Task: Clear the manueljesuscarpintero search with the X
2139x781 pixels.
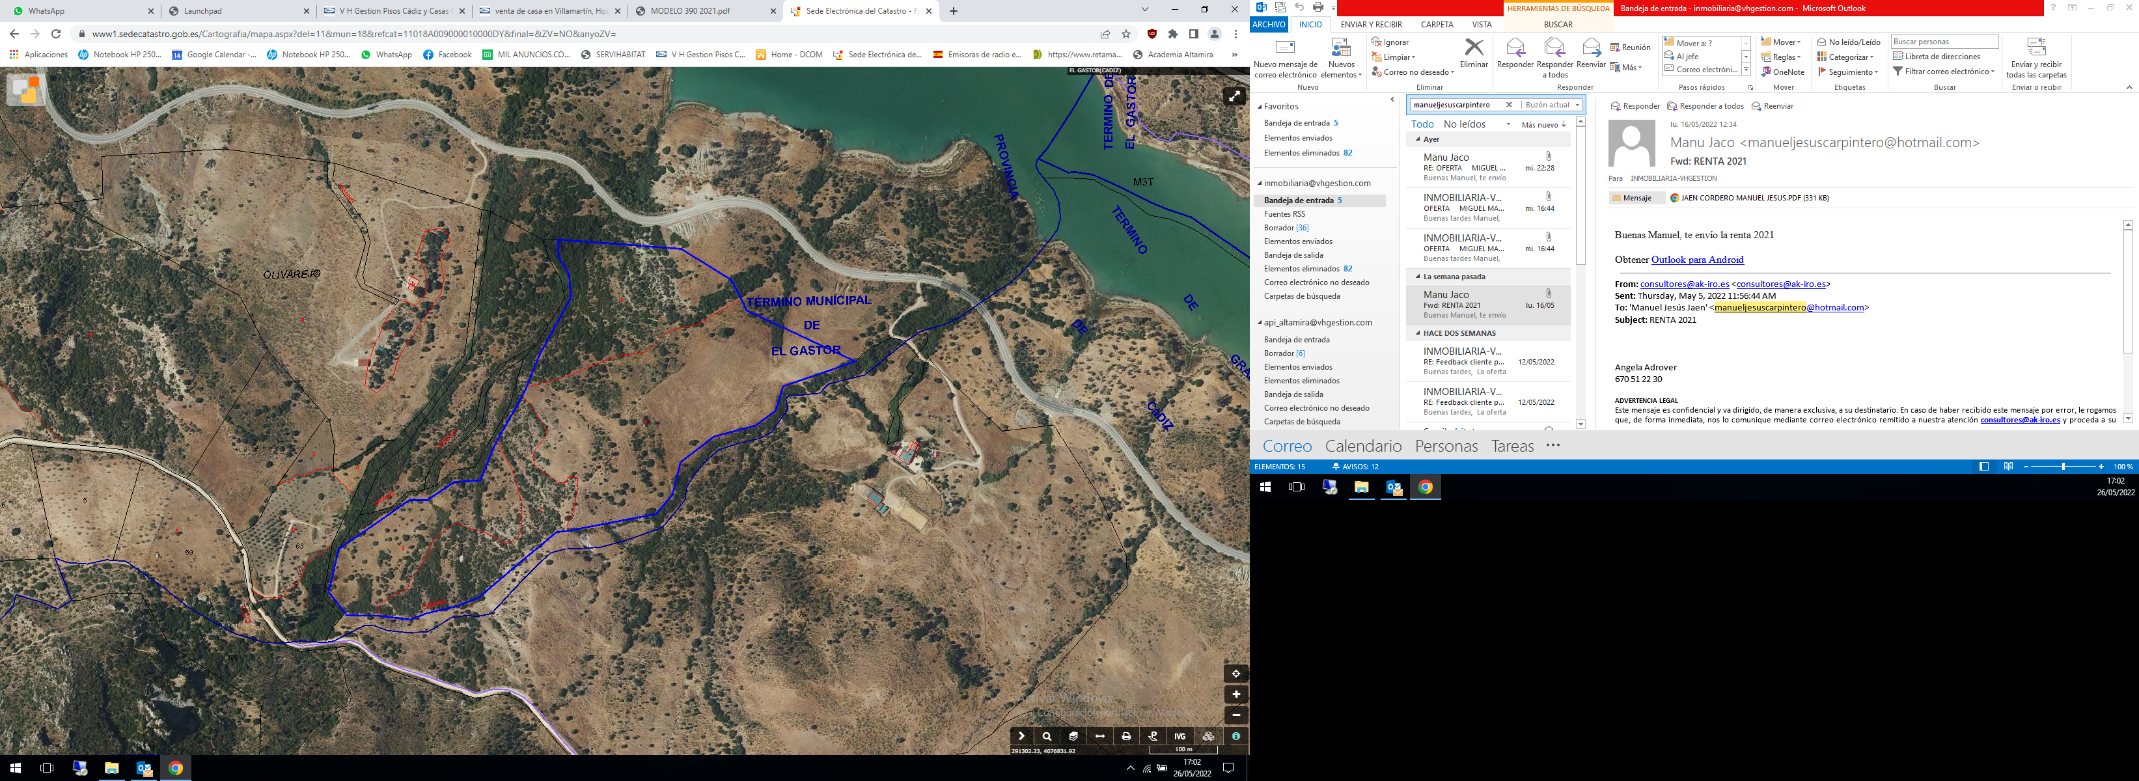Action: pos(1509,105)
